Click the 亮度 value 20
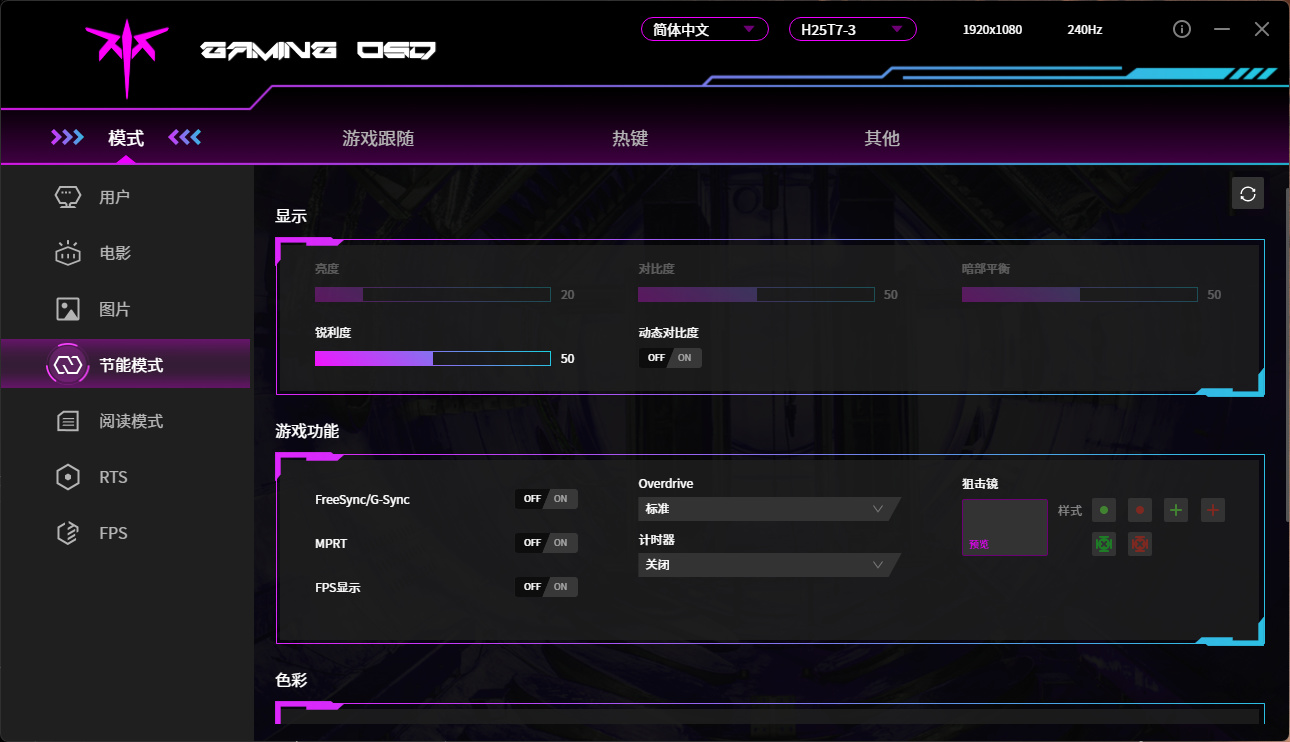Image resolution: width=1290 pixels, height=742 pixels. (567, 295)
